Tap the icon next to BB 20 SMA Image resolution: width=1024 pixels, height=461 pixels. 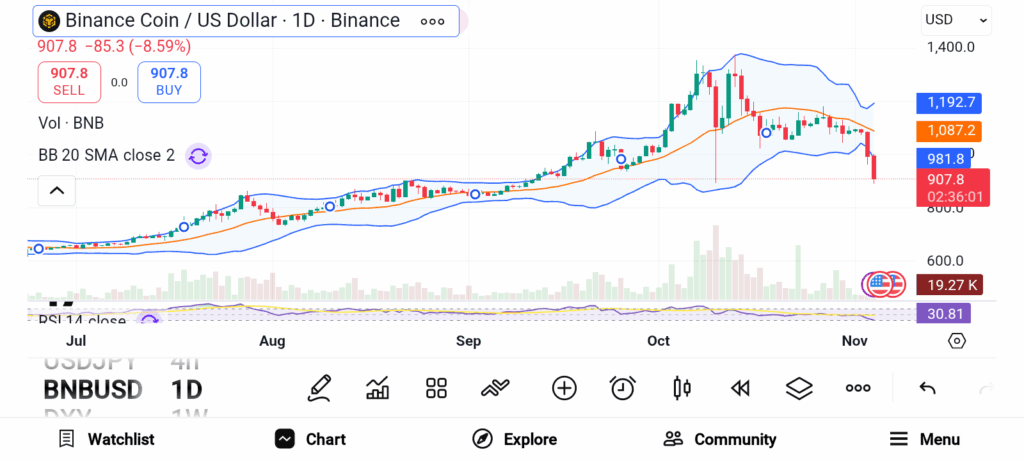198,155
